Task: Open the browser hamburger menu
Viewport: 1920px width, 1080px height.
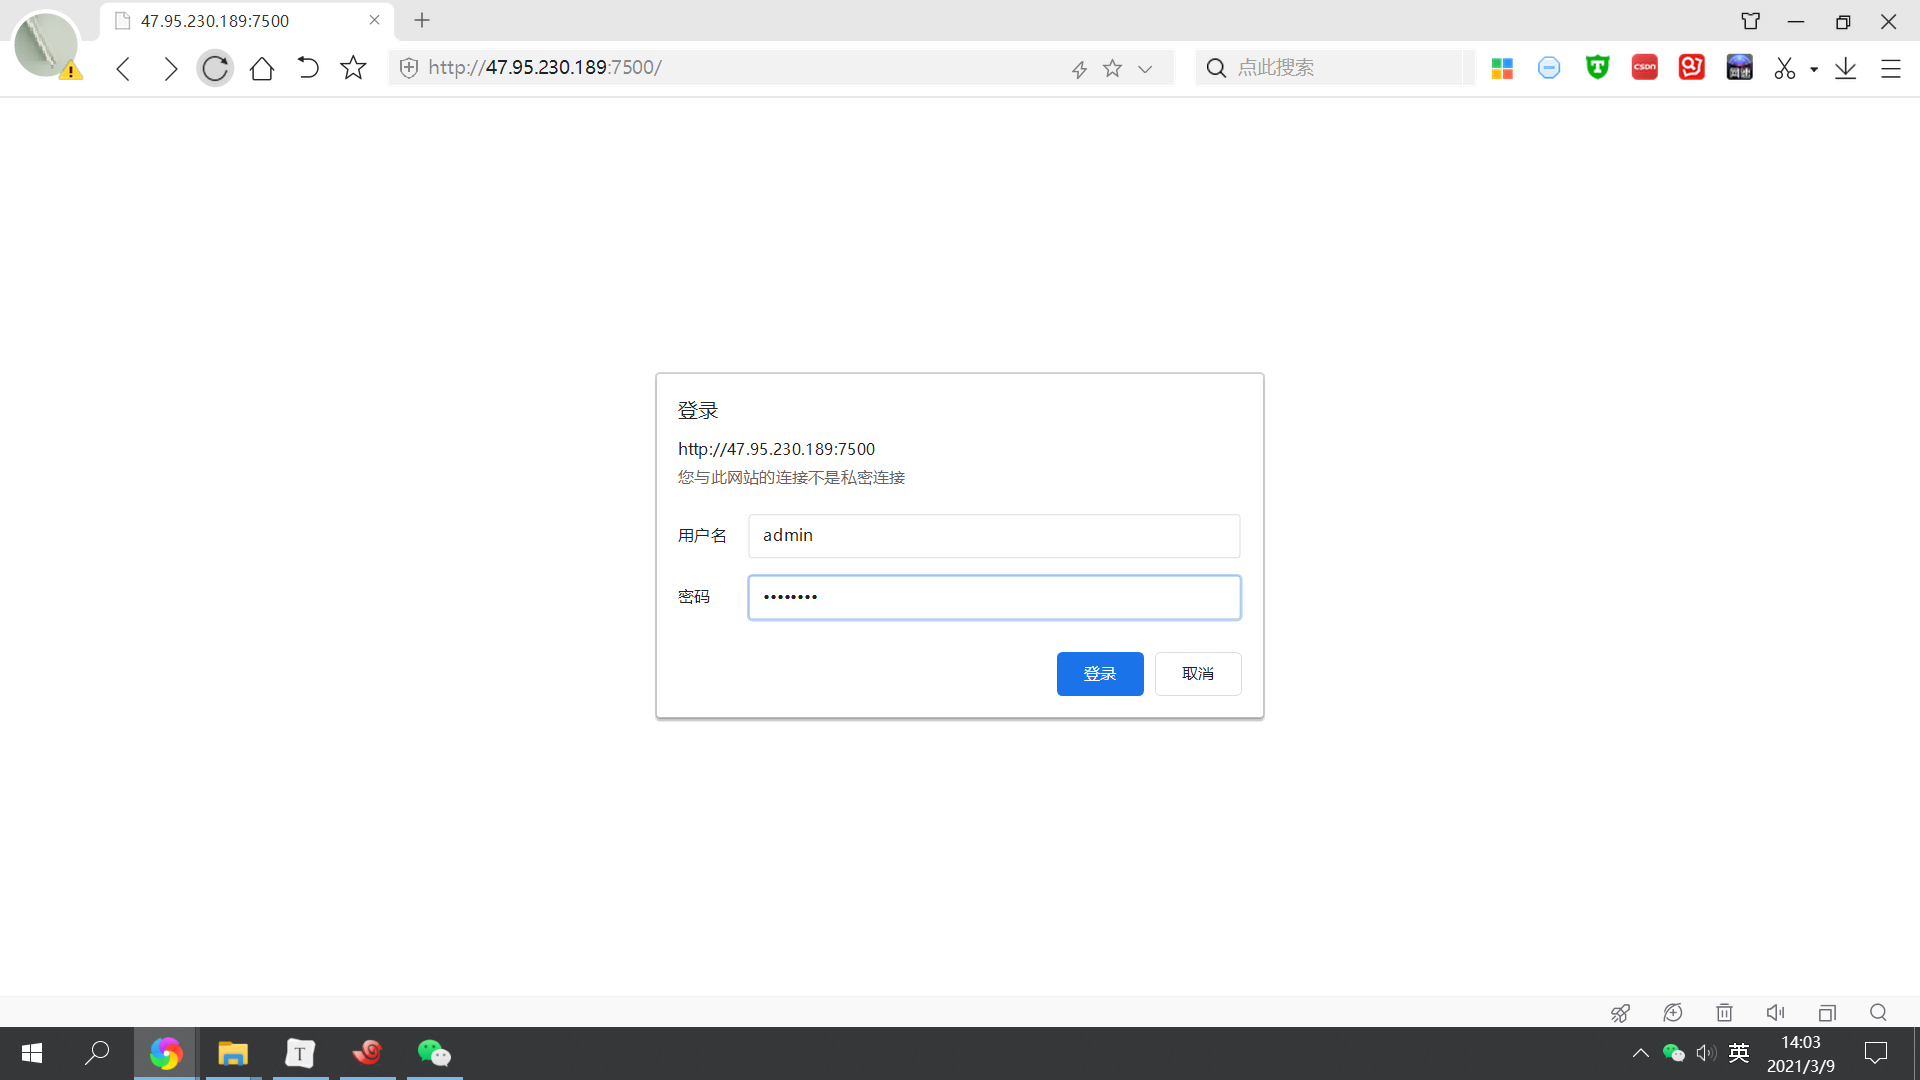Action: coord(1892,68)
